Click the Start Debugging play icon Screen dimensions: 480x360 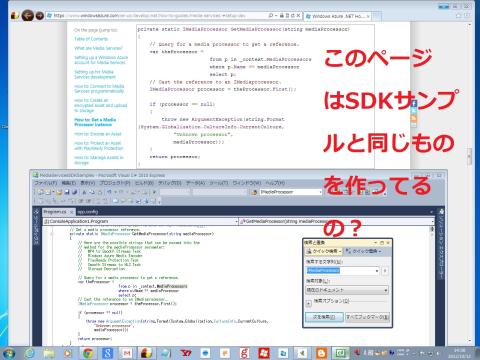pos(154,192)
